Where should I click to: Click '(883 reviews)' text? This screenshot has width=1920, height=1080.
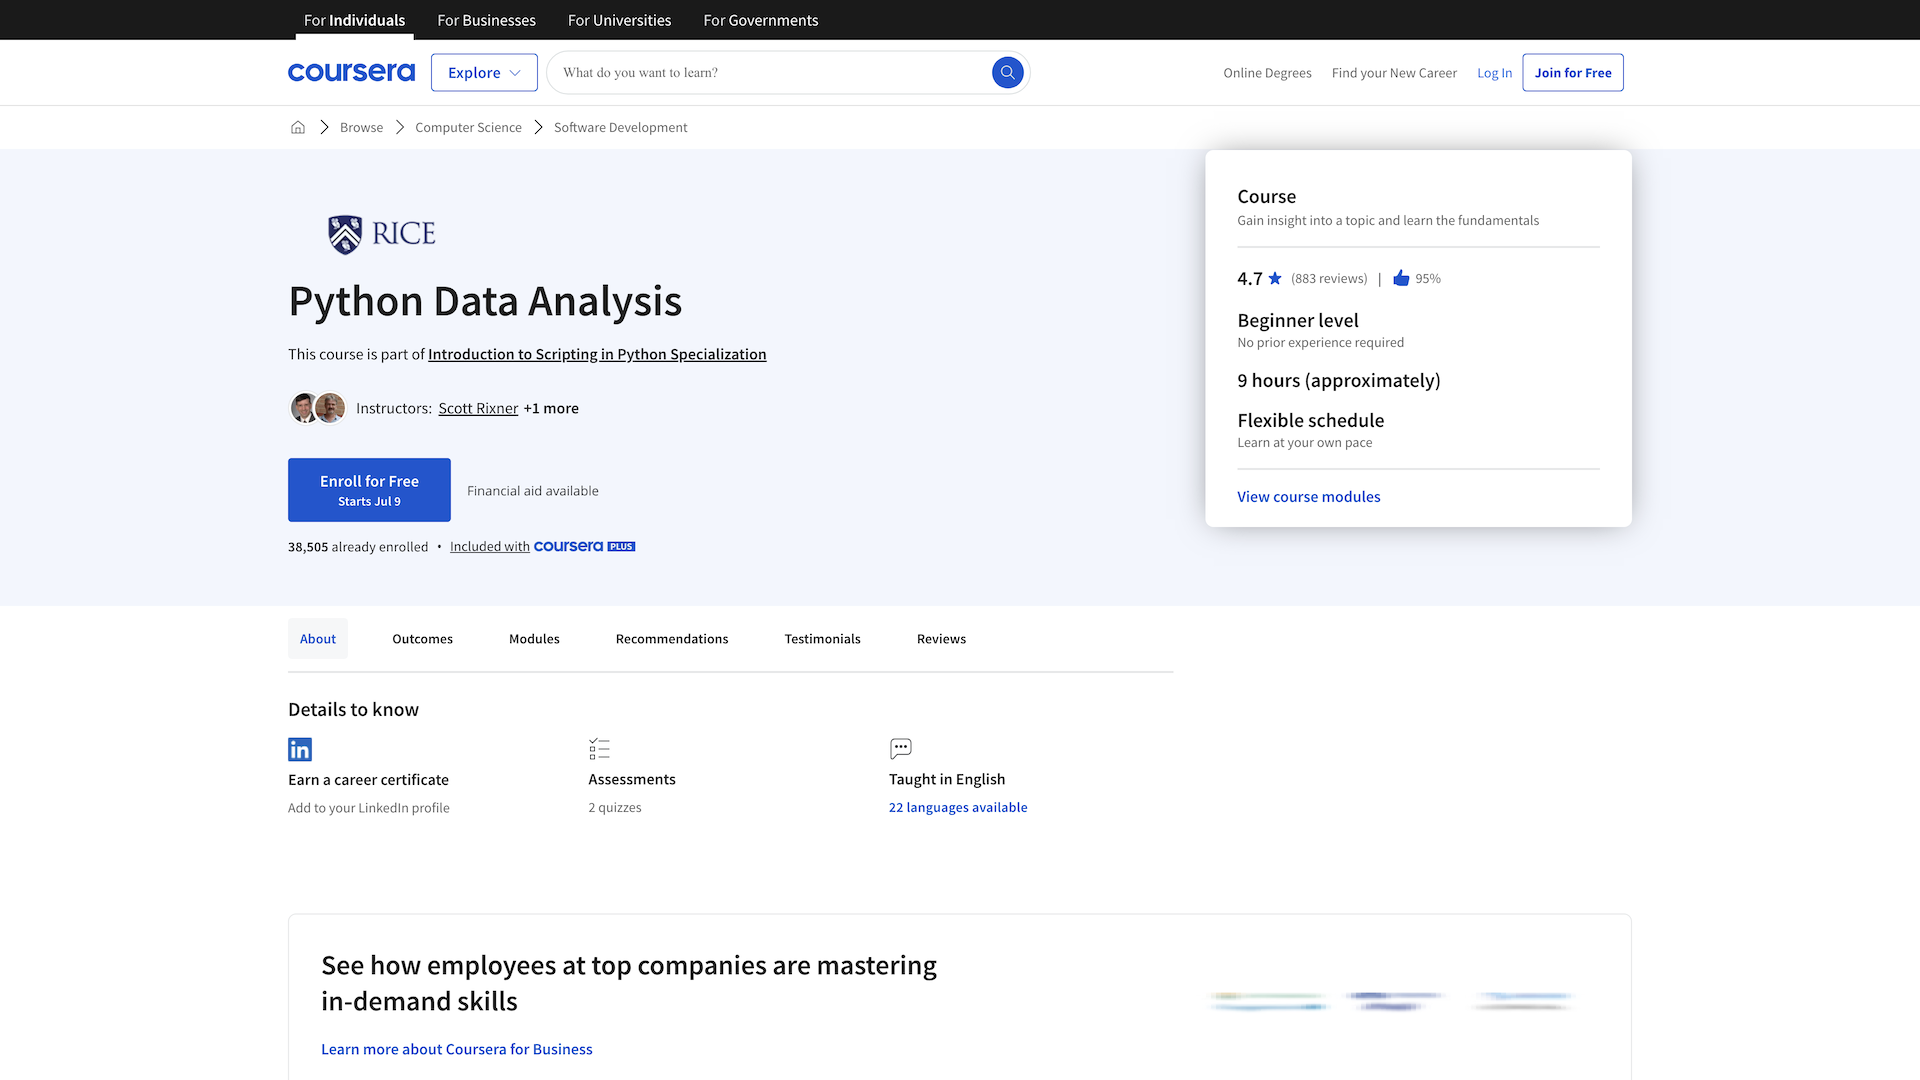[1329, 278]
